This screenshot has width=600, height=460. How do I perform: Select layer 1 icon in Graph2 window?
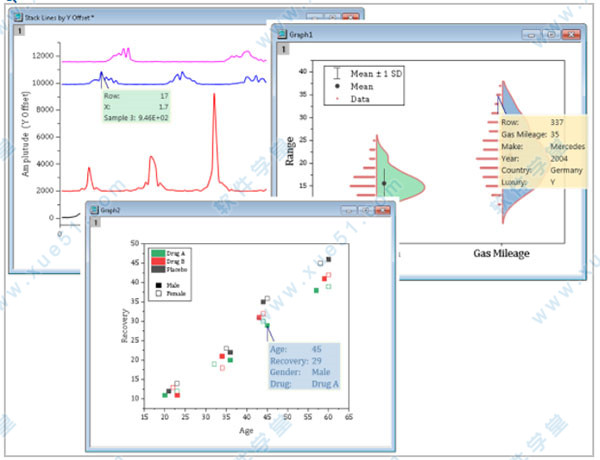point(96,222)
